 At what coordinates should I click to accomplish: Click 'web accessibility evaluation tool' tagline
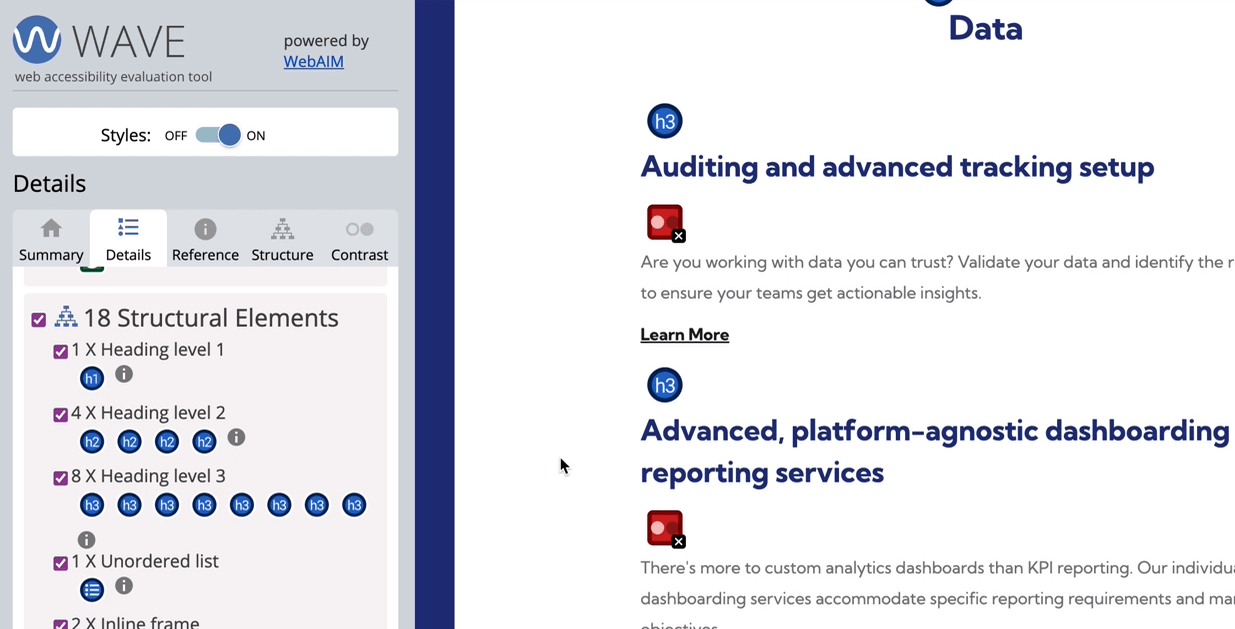click(x=113, y=76)
